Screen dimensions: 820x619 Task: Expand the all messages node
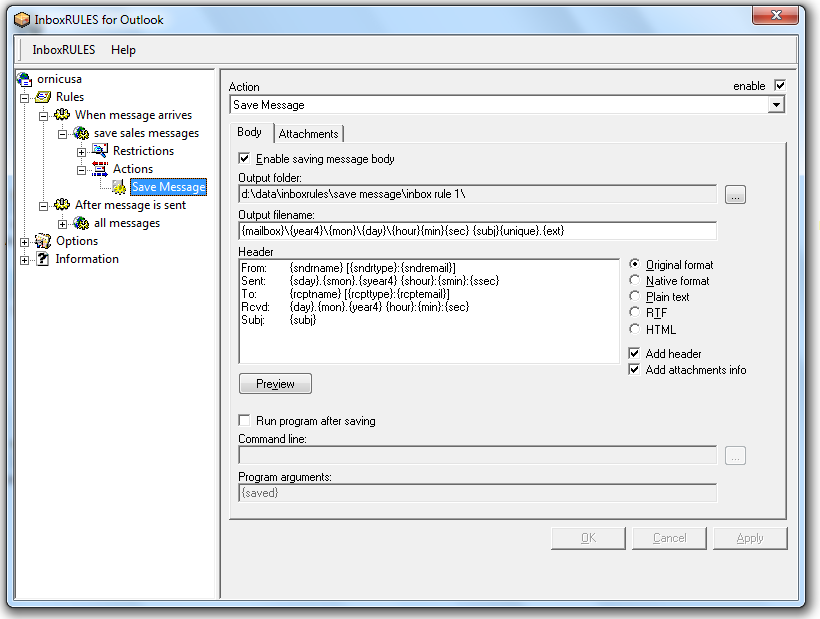click(x=62, y=224)
